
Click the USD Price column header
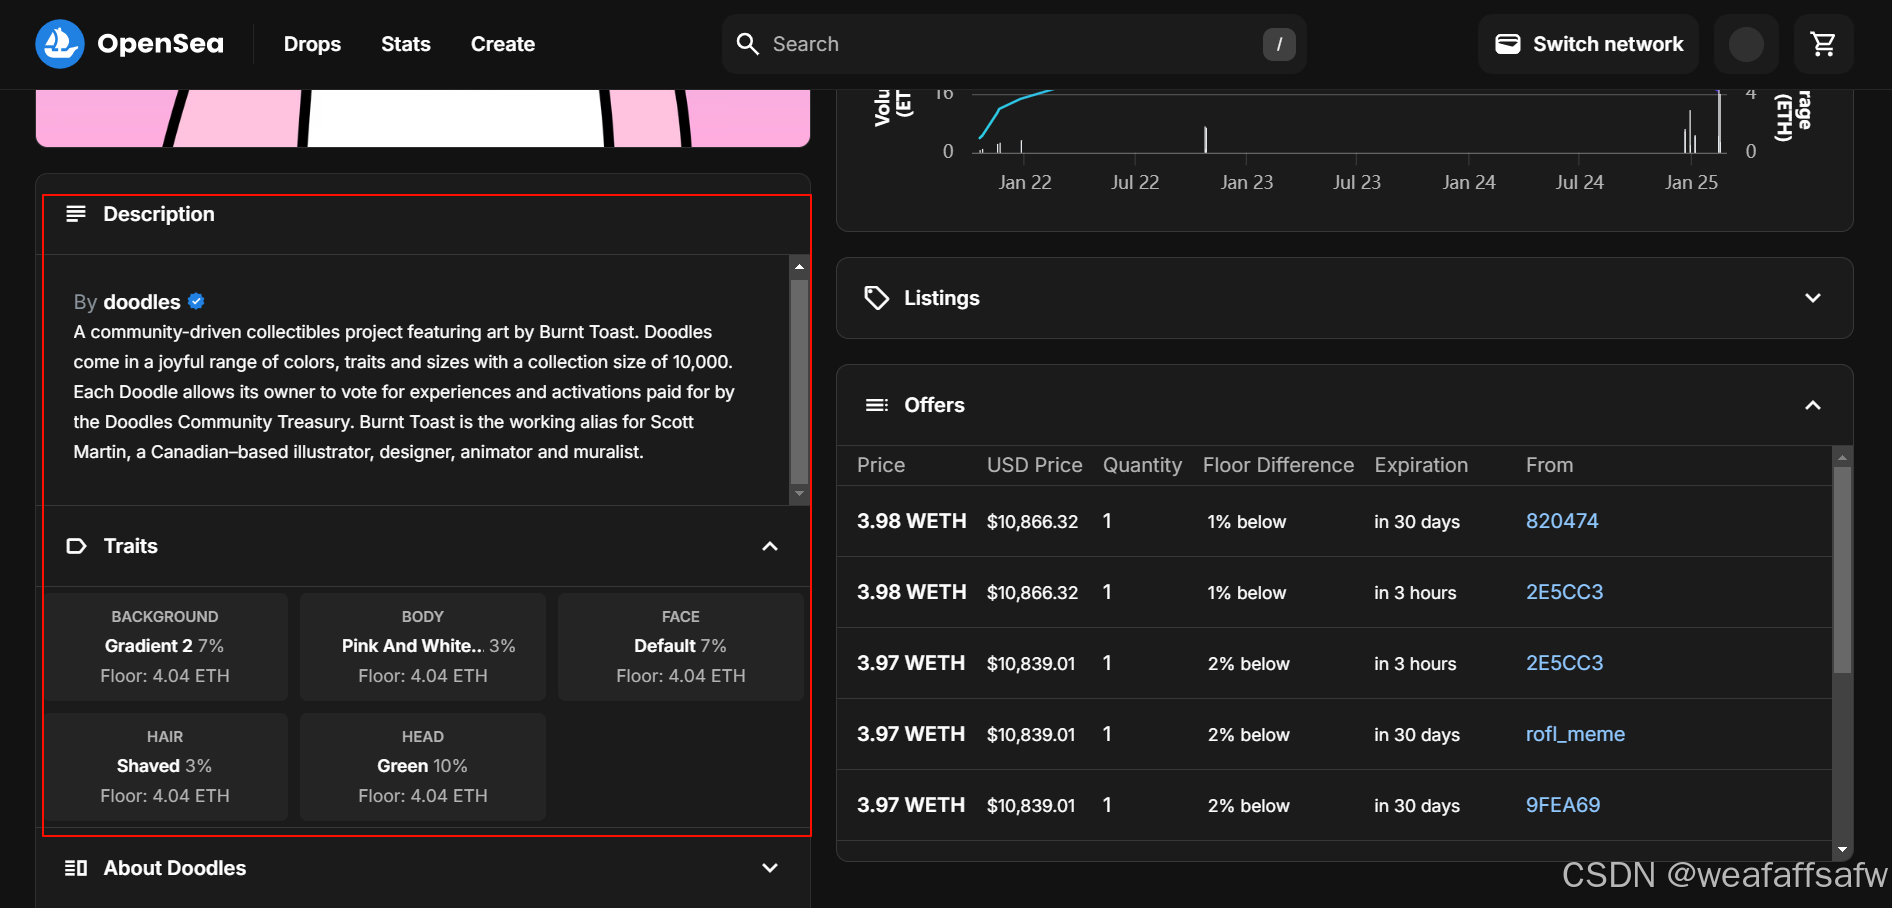click(1035, 465)
